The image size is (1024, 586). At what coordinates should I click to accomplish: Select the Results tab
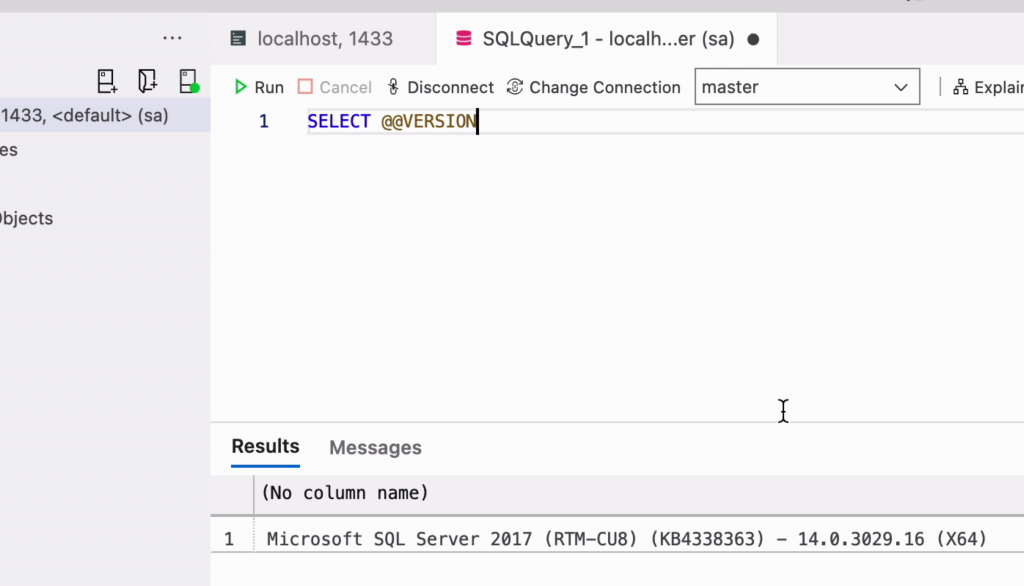[265, 447]
